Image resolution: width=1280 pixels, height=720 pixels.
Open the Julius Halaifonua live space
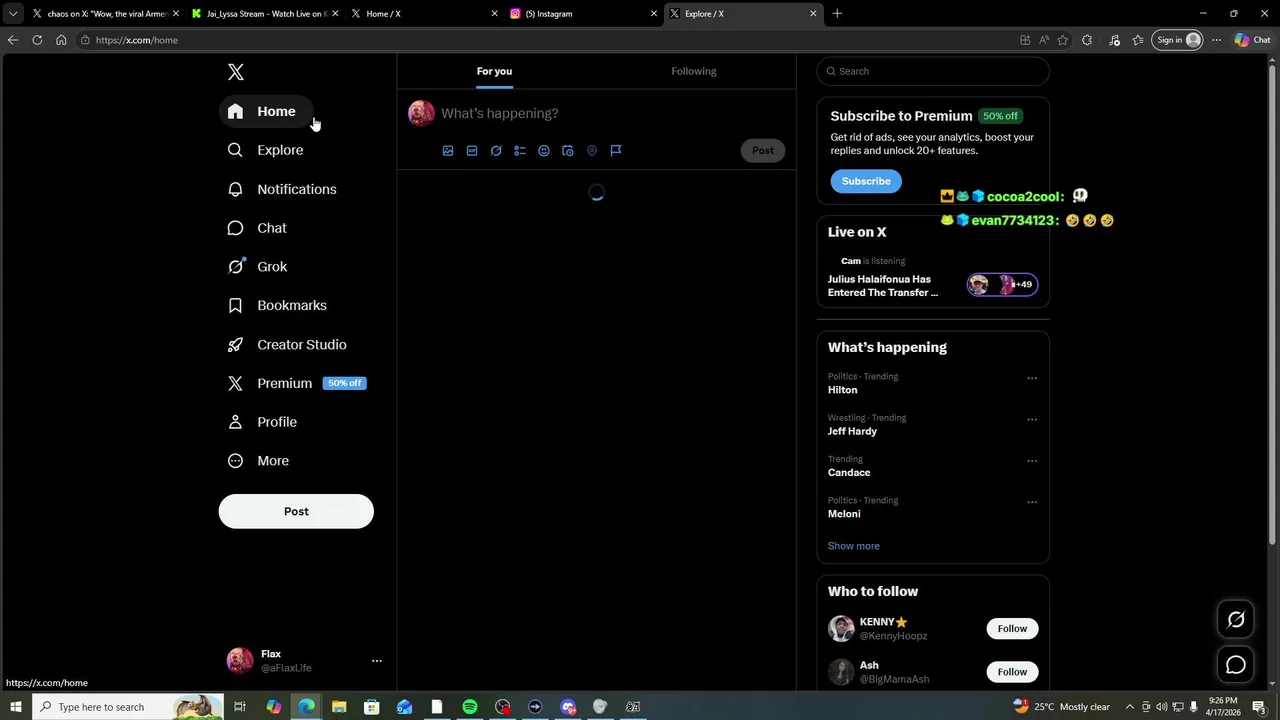[883, 286]
